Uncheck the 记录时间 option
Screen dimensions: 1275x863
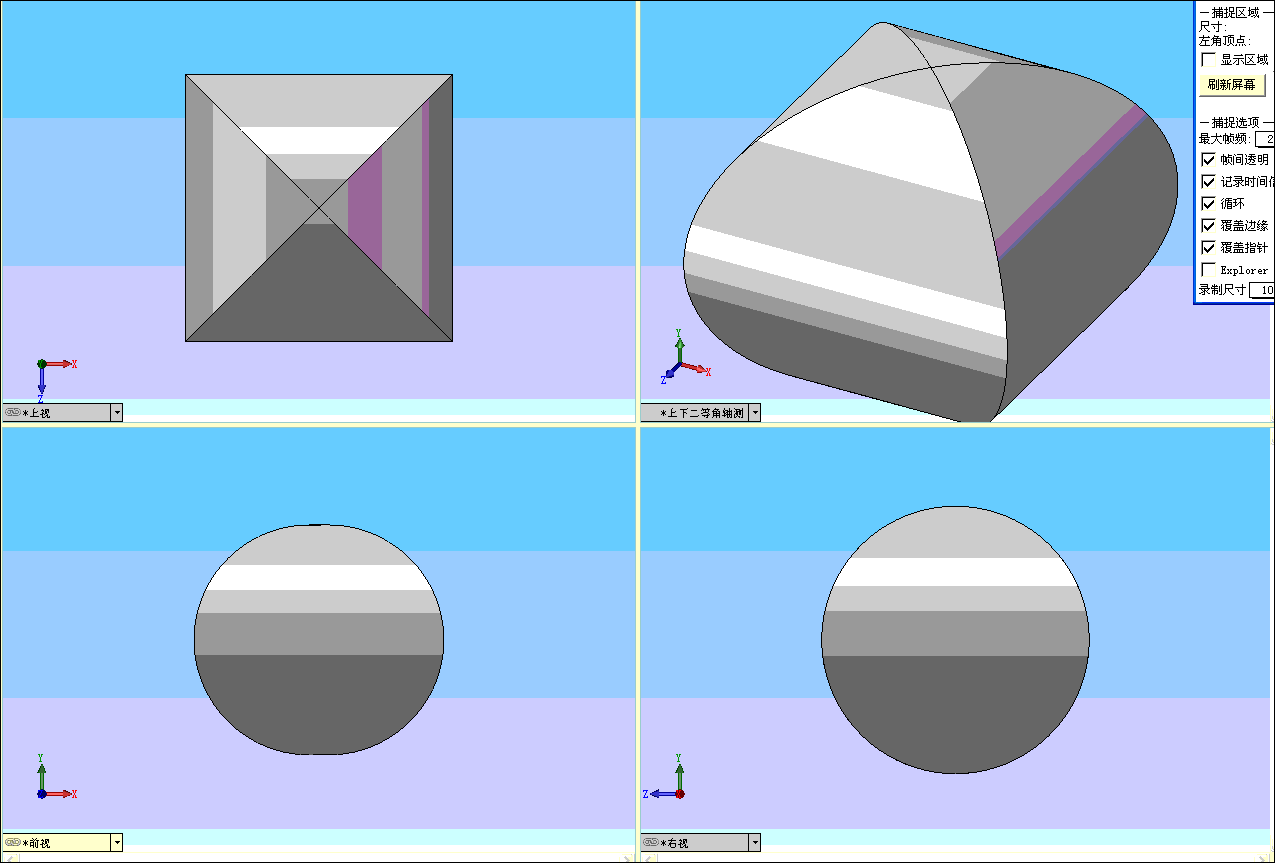(x=1208, y=181)
